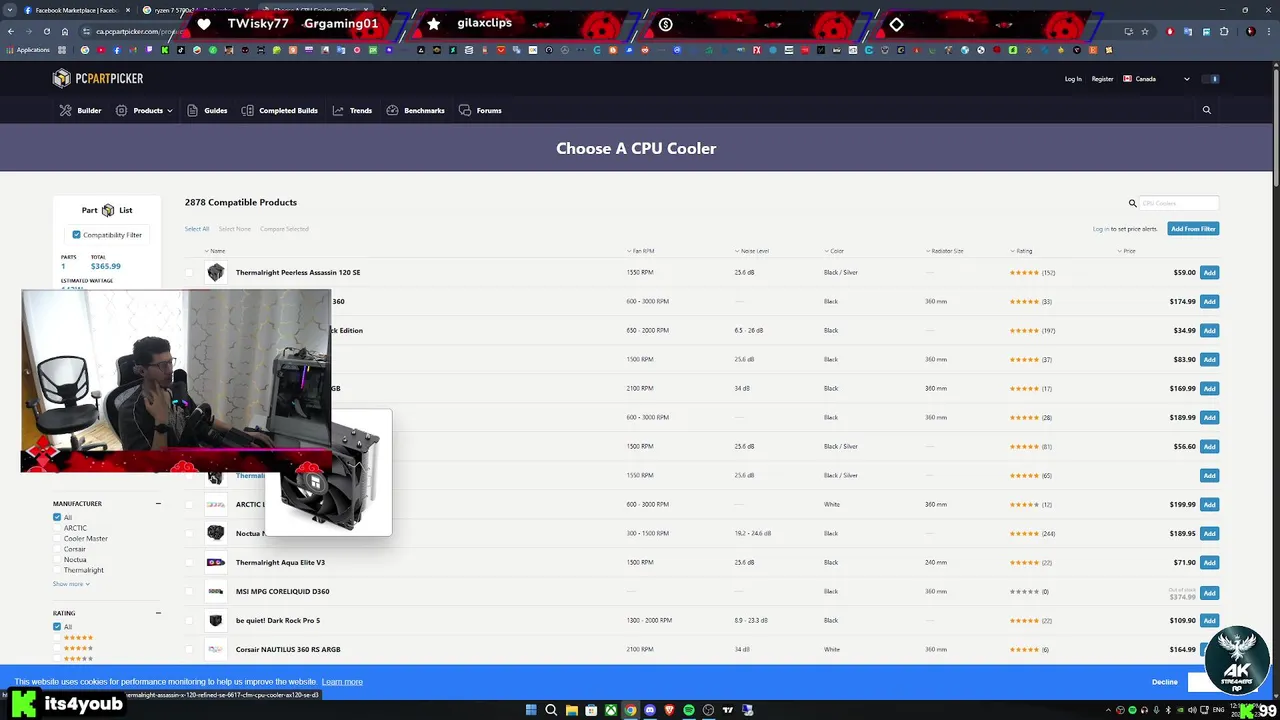Open the Canada country selector
This screenshot has width=1280, height=720.
point(1157,79)
